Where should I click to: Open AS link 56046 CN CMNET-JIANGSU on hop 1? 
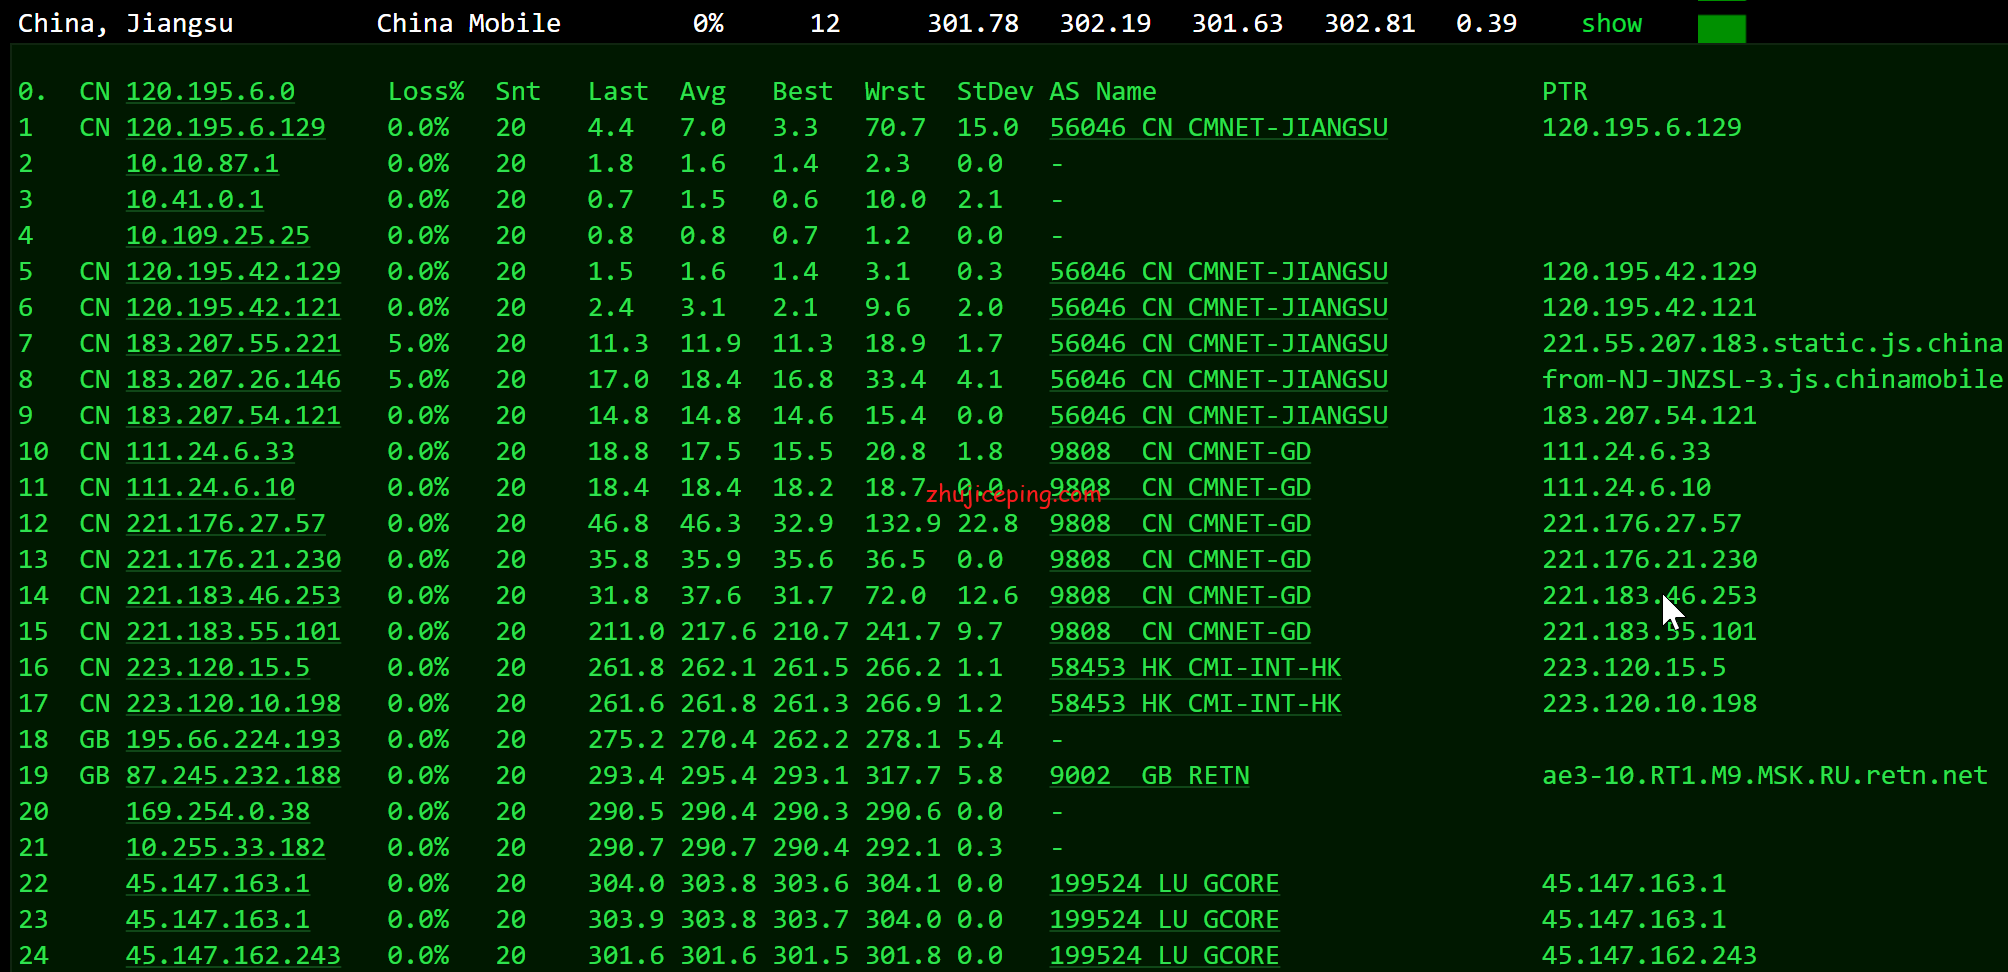coord(1218,128)
